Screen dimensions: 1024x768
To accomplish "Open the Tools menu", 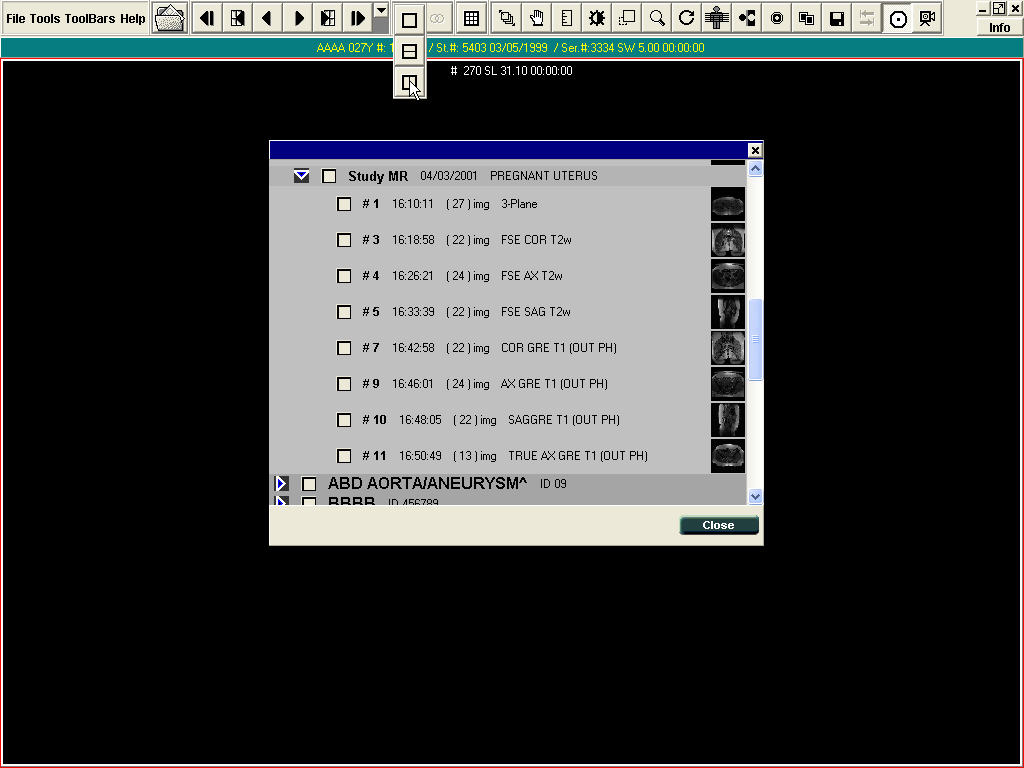I will (x=45, y=19).
